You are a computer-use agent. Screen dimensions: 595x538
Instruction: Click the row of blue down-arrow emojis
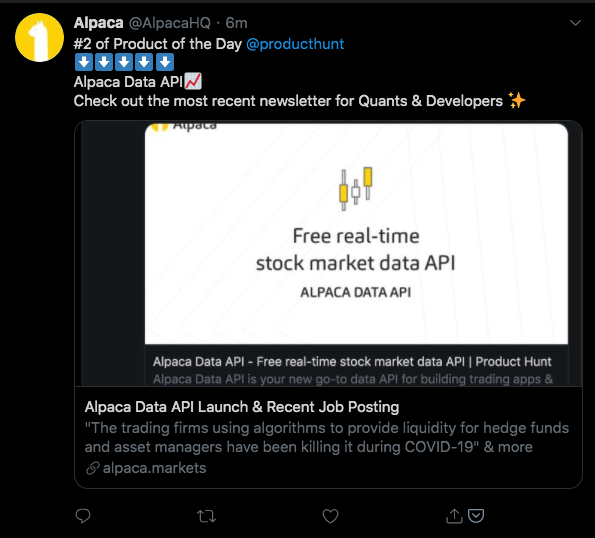[x=124, y=62]
